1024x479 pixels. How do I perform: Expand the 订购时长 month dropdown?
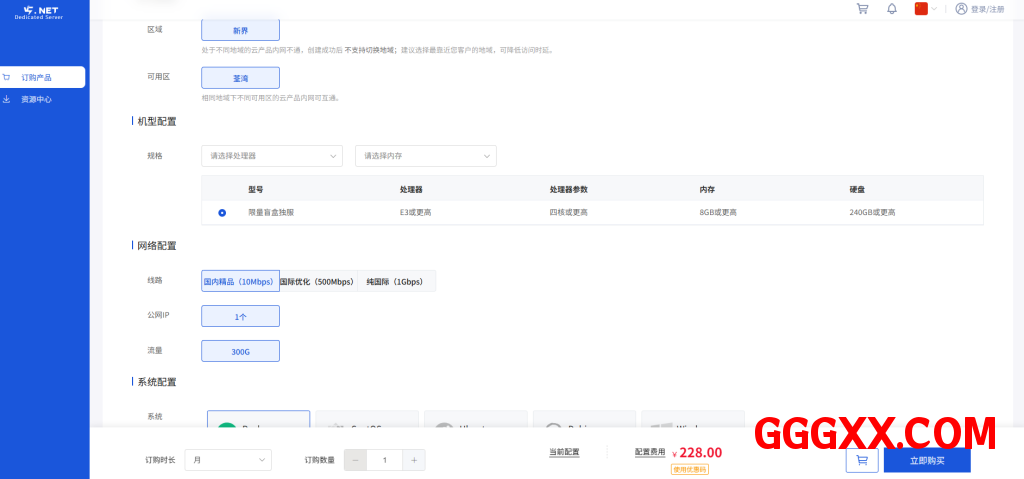pyautogui.click(x=228, y=460)
